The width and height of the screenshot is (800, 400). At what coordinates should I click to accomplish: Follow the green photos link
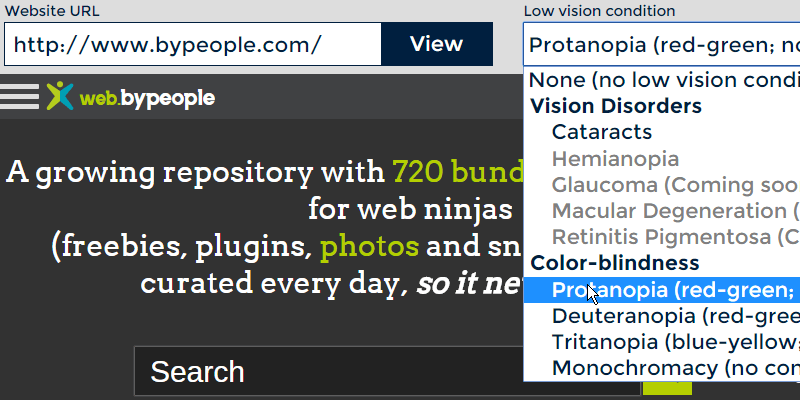372,246
